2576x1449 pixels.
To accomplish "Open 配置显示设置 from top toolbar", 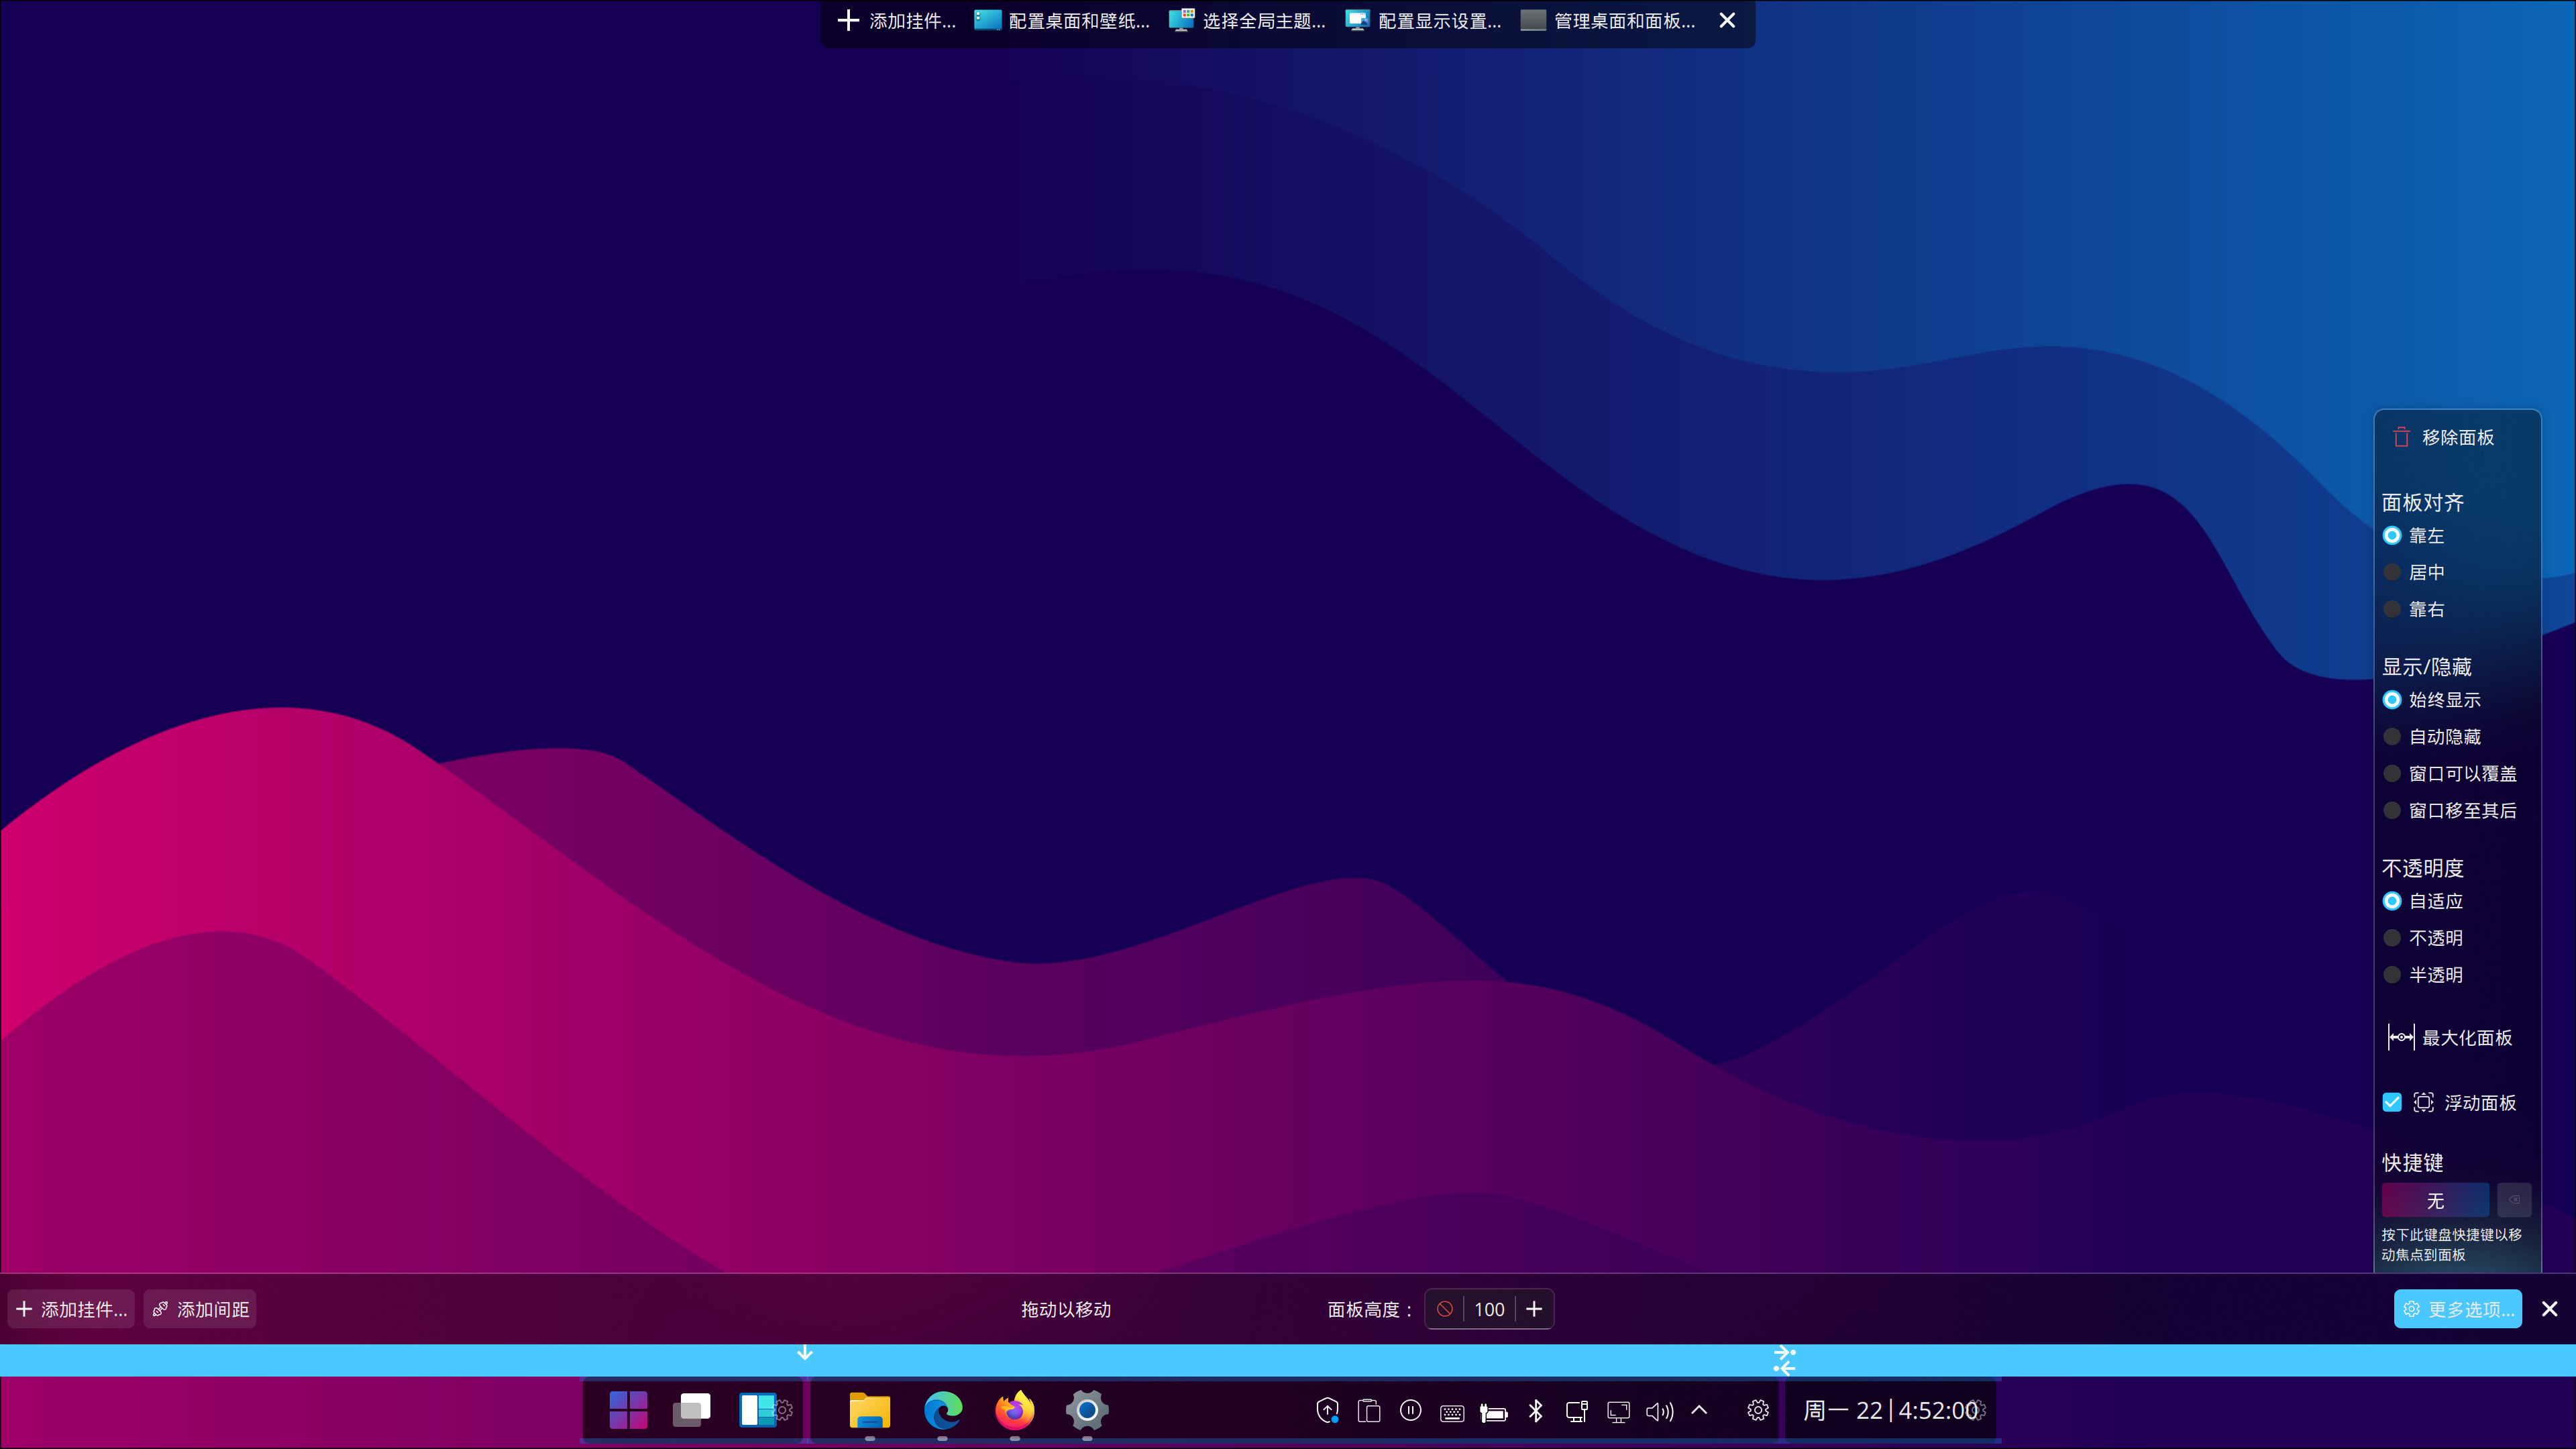I will point(1424,21).
